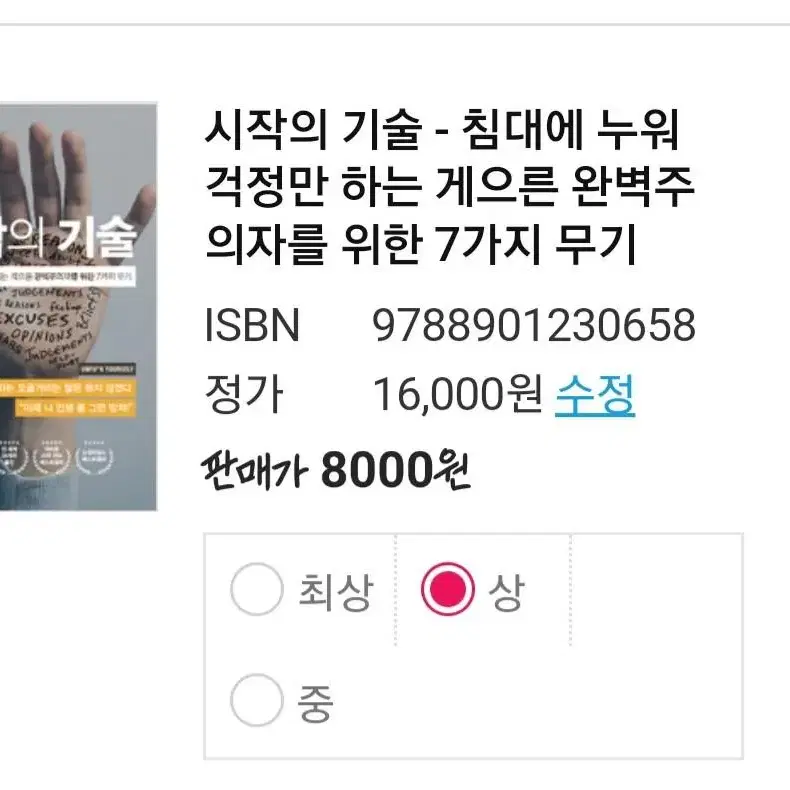Click the 중 label text
This screenshot has height=790, width=790.
coord(316,702)
